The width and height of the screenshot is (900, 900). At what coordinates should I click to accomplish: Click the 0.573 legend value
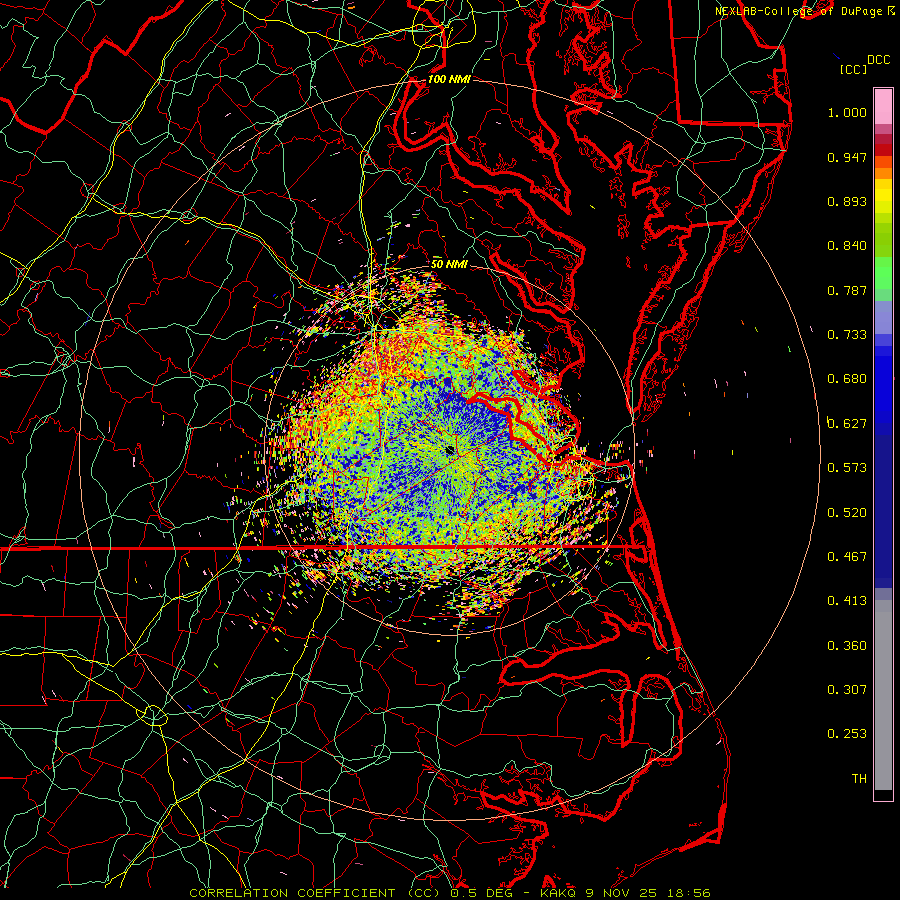coord(847,468)
